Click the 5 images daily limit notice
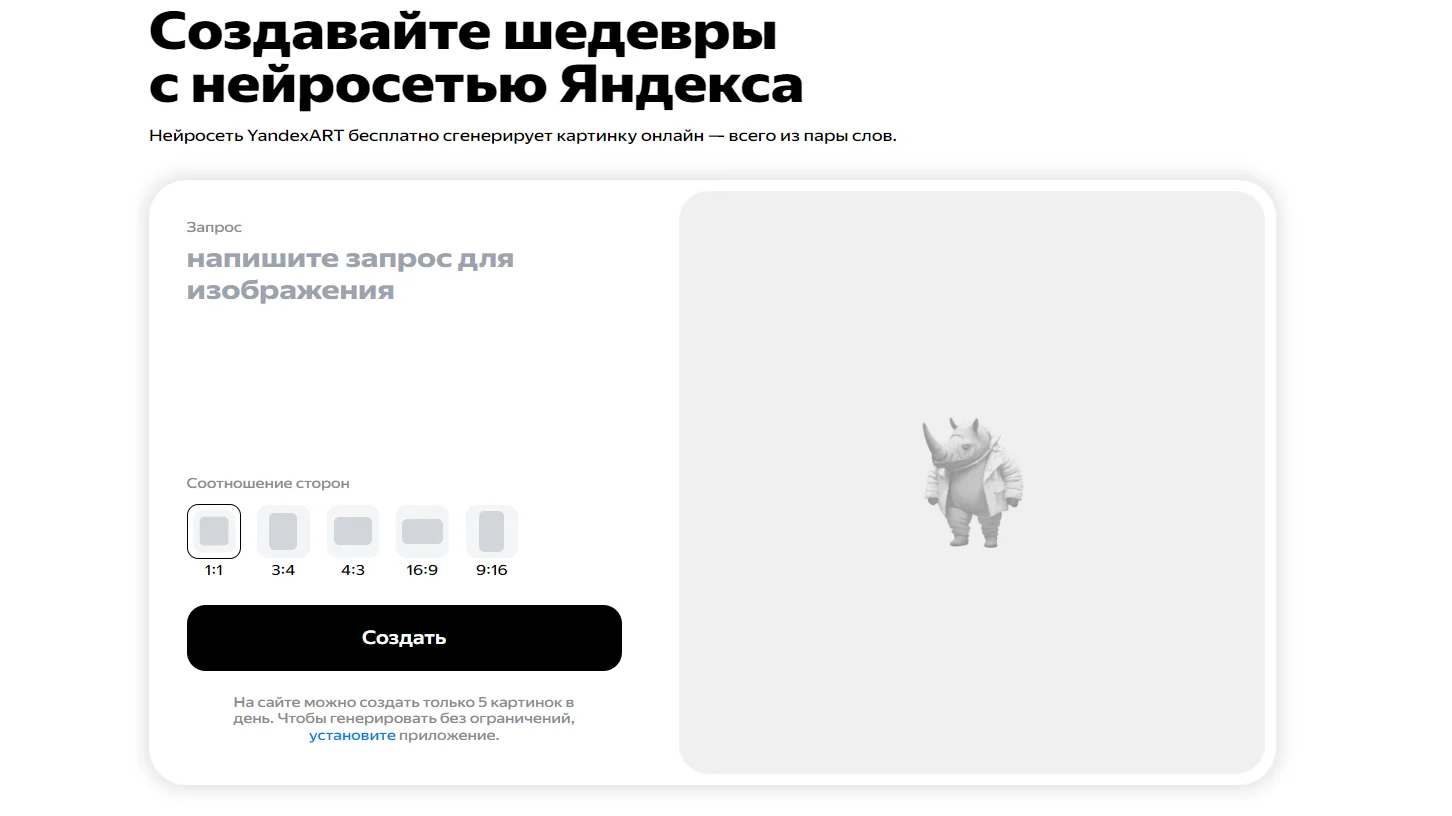The width and height of the screenshot is (1452, 816). pyautogui.click(x=404, y=718)
